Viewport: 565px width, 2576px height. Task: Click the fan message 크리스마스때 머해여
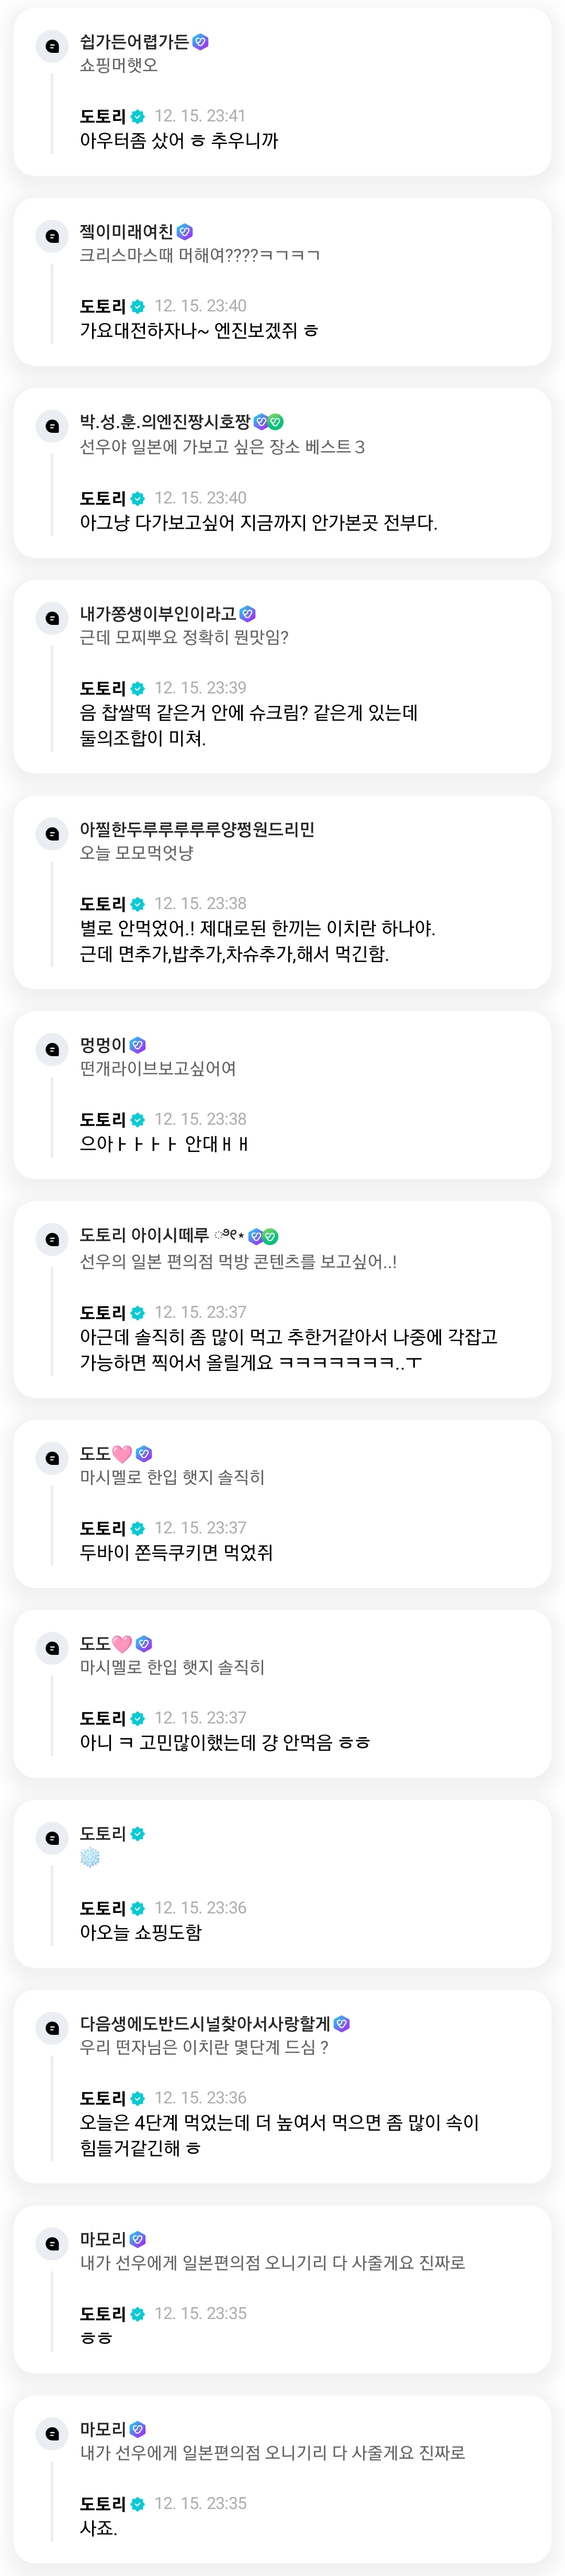[x=200, y=256]
